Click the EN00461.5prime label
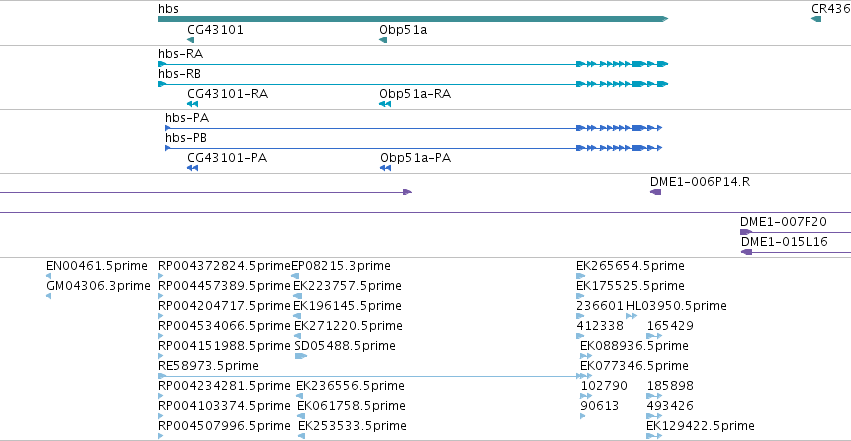 tap(97, 266)
